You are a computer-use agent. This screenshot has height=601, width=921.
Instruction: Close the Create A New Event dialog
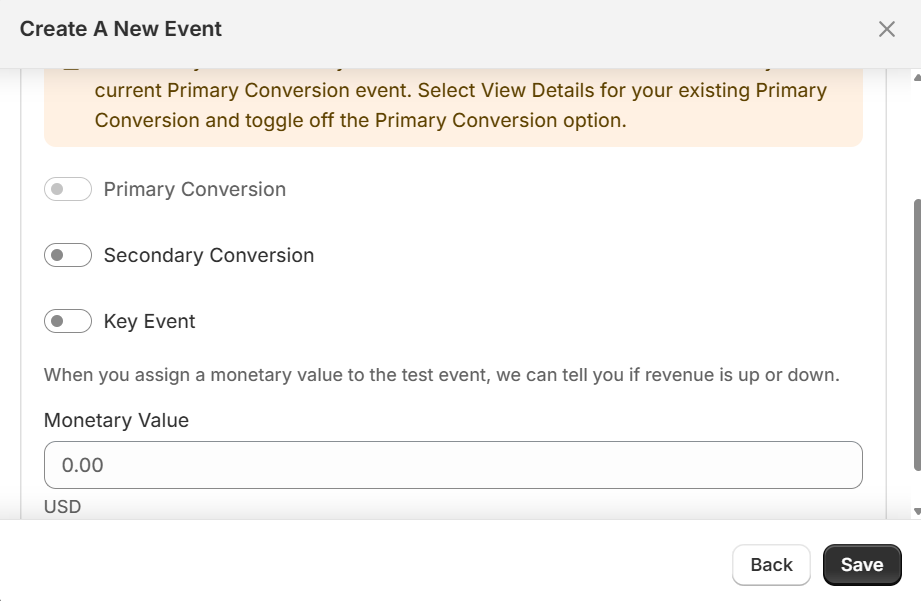[886, 29]
